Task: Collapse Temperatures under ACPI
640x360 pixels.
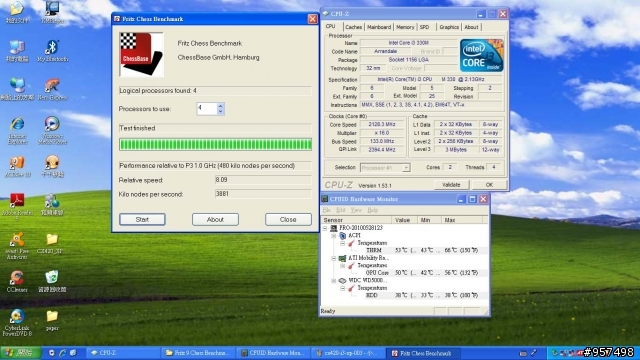Action: pyautogui.click(x=343, y=243)
